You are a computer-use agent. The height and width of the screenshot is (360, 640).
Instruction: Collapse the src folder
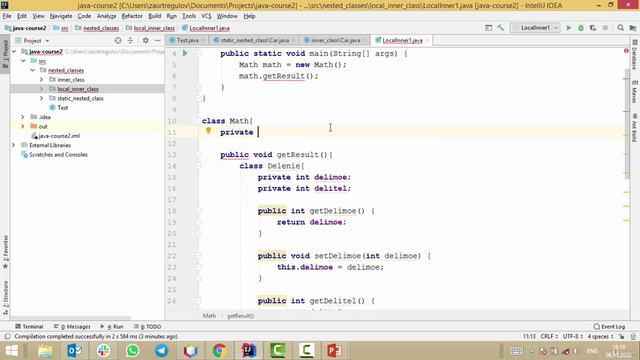pyautogui.click(x=23, y=61)
